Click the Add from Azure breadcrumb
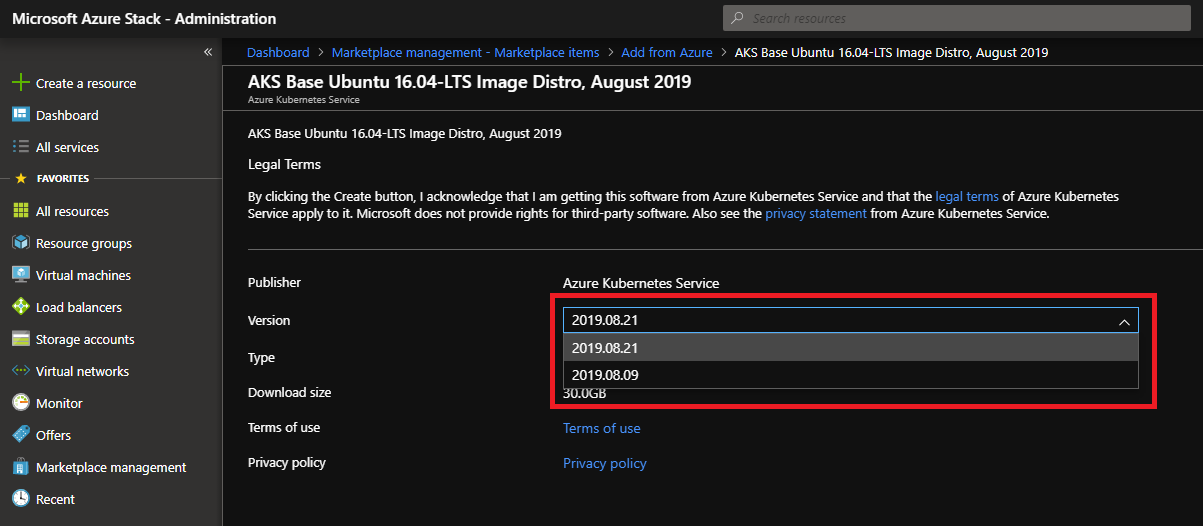Screen dimensions: 1203x526 pyautogui.click(x=667, y=53)
